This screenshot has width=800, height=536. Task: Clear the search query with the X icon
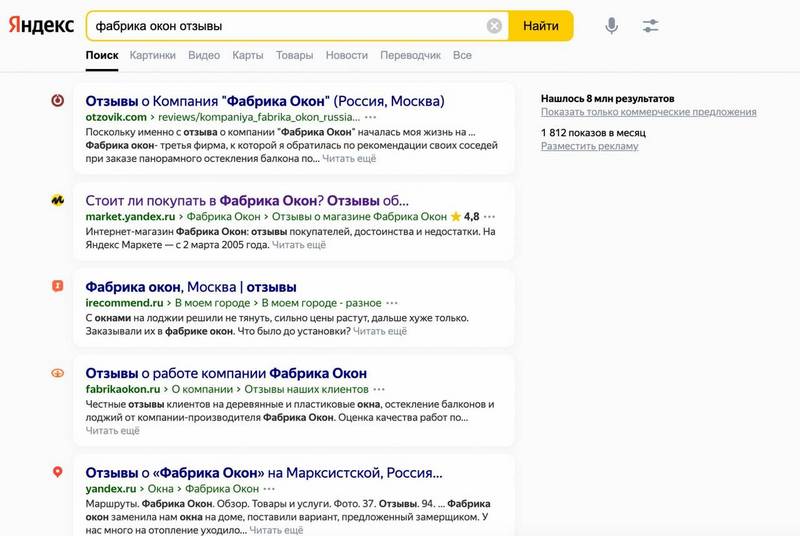point(494,25)
